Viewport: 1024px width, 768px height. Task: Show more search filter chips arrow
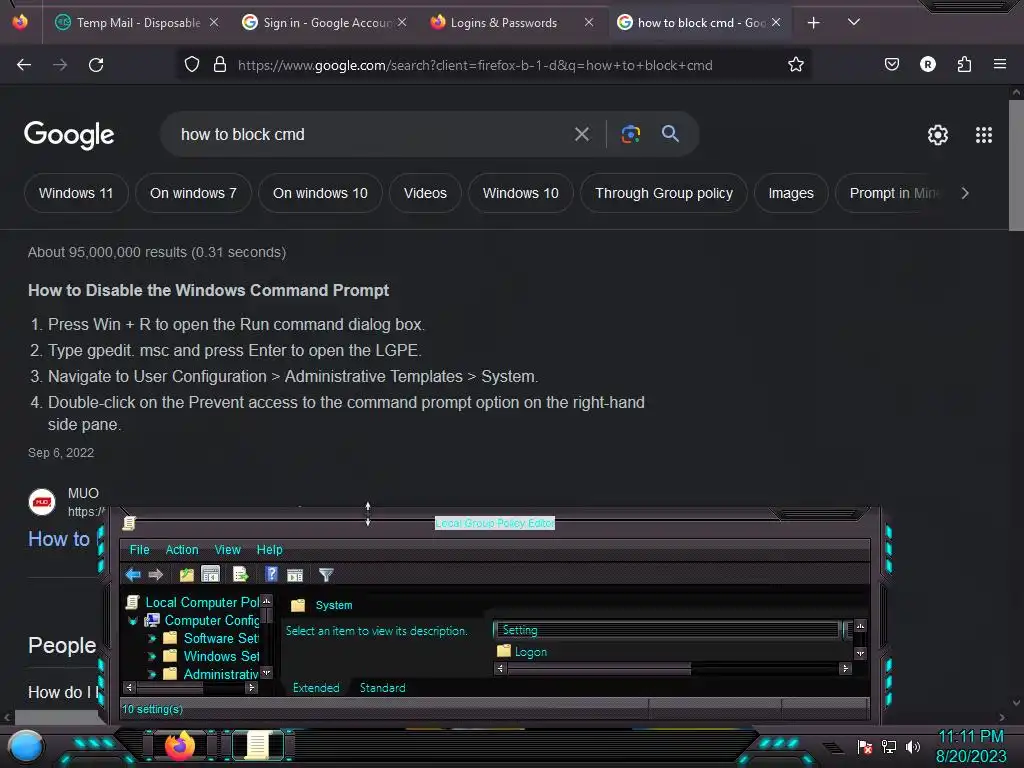click(x=965, y=193)
